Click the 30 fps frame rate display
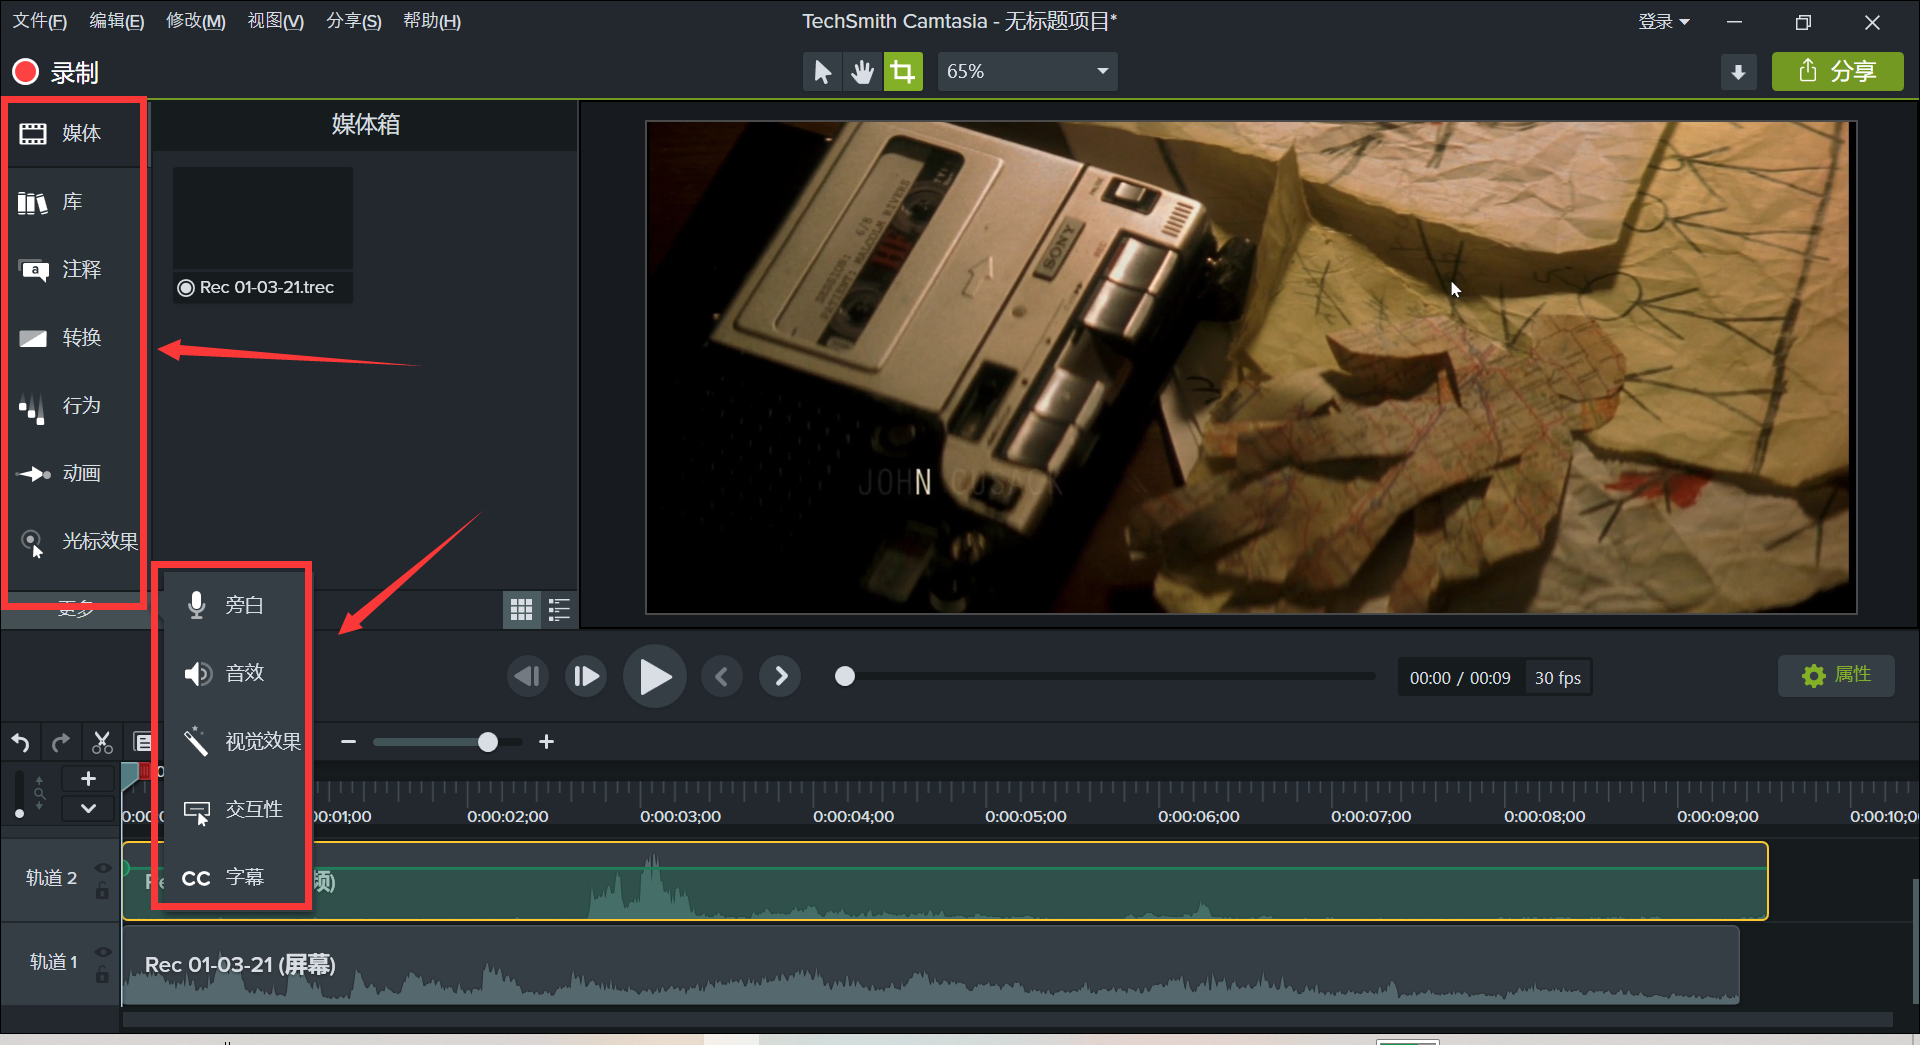Viewport: 1920px width, 1045px height. tap(1557, 678)
